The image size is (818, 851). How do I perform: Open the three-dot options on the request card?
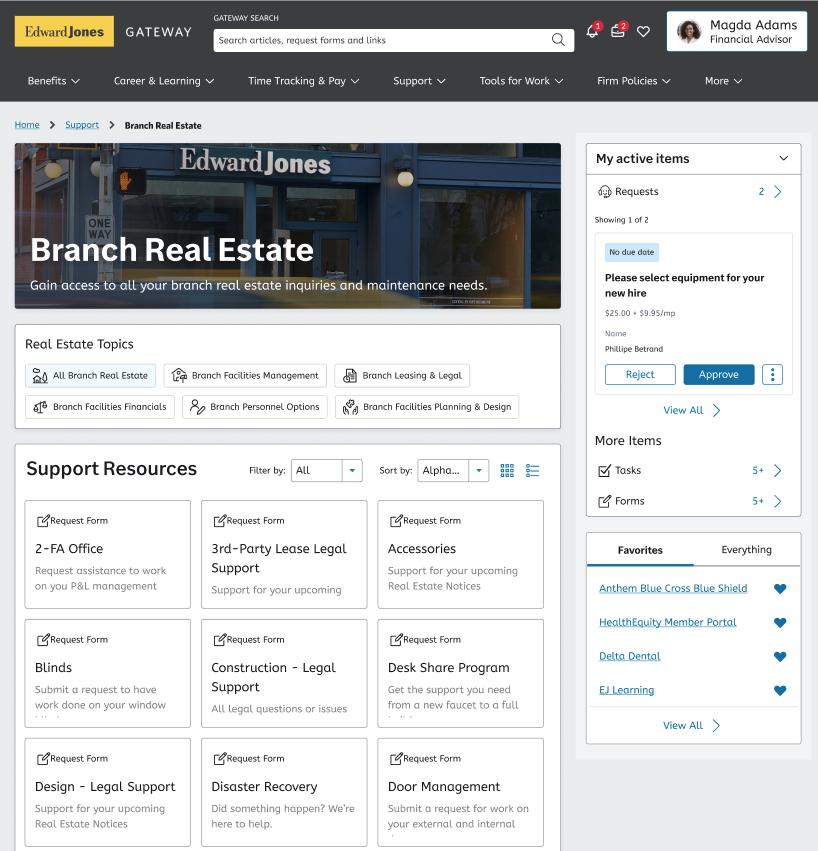point(772,374)
